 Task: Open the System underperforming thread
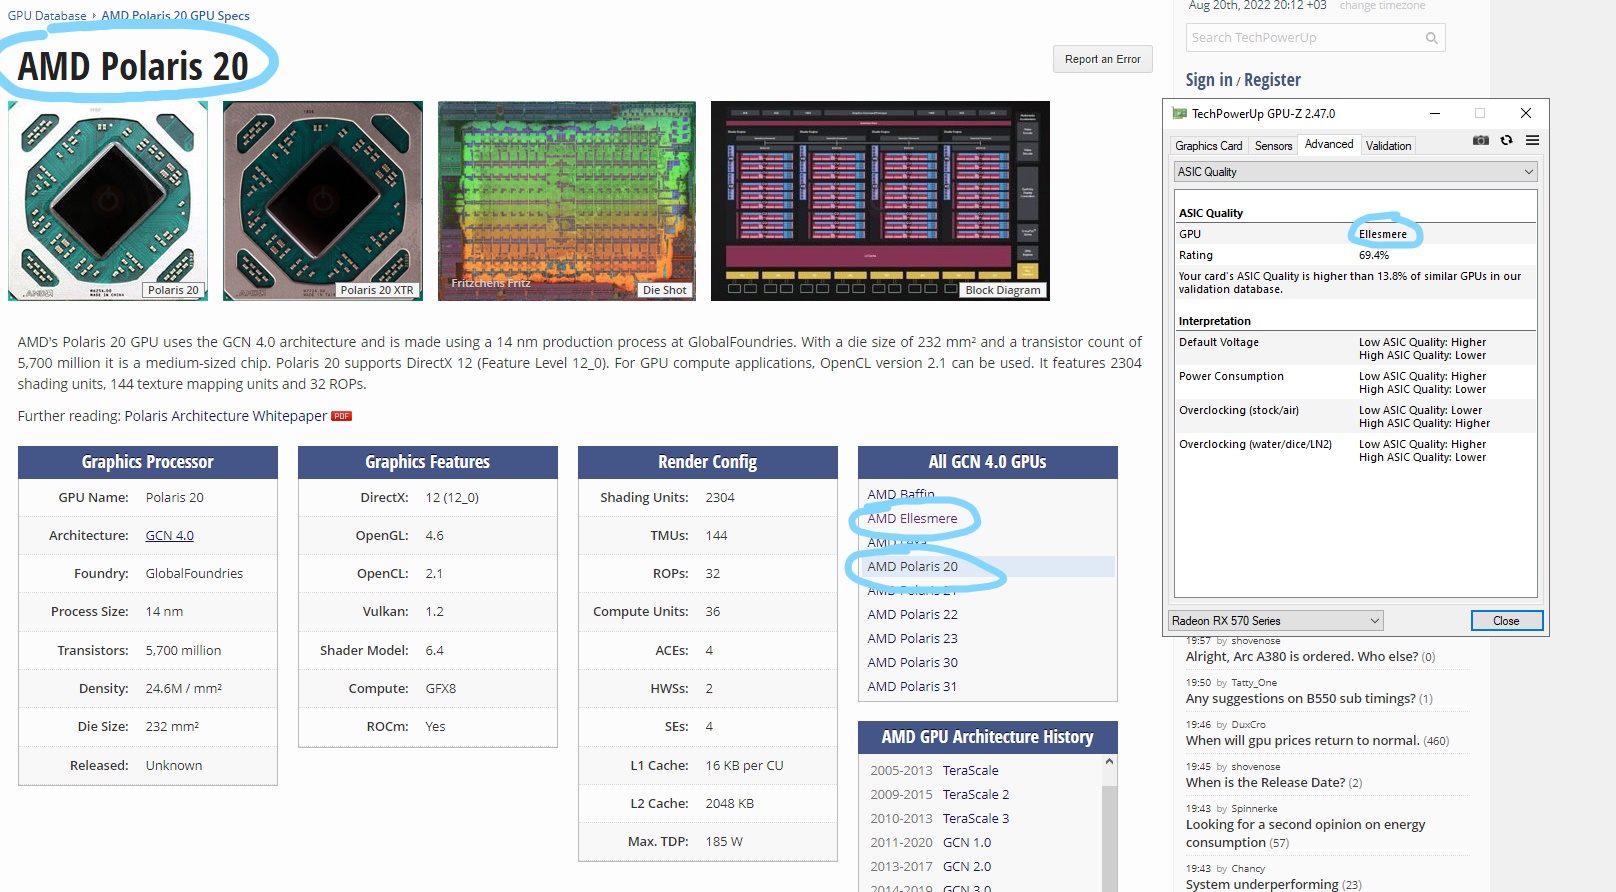coord(1262,885)
